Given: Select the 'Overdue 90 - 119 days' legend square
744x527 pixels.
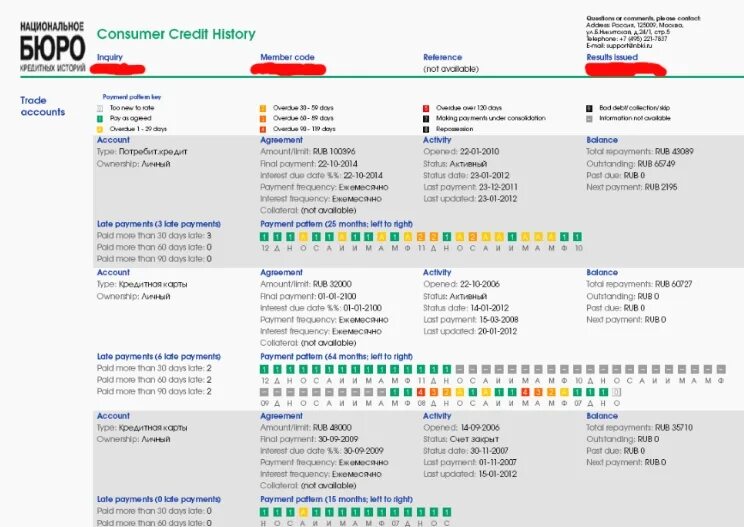Looking at the screenshot, I should point(263,129).
